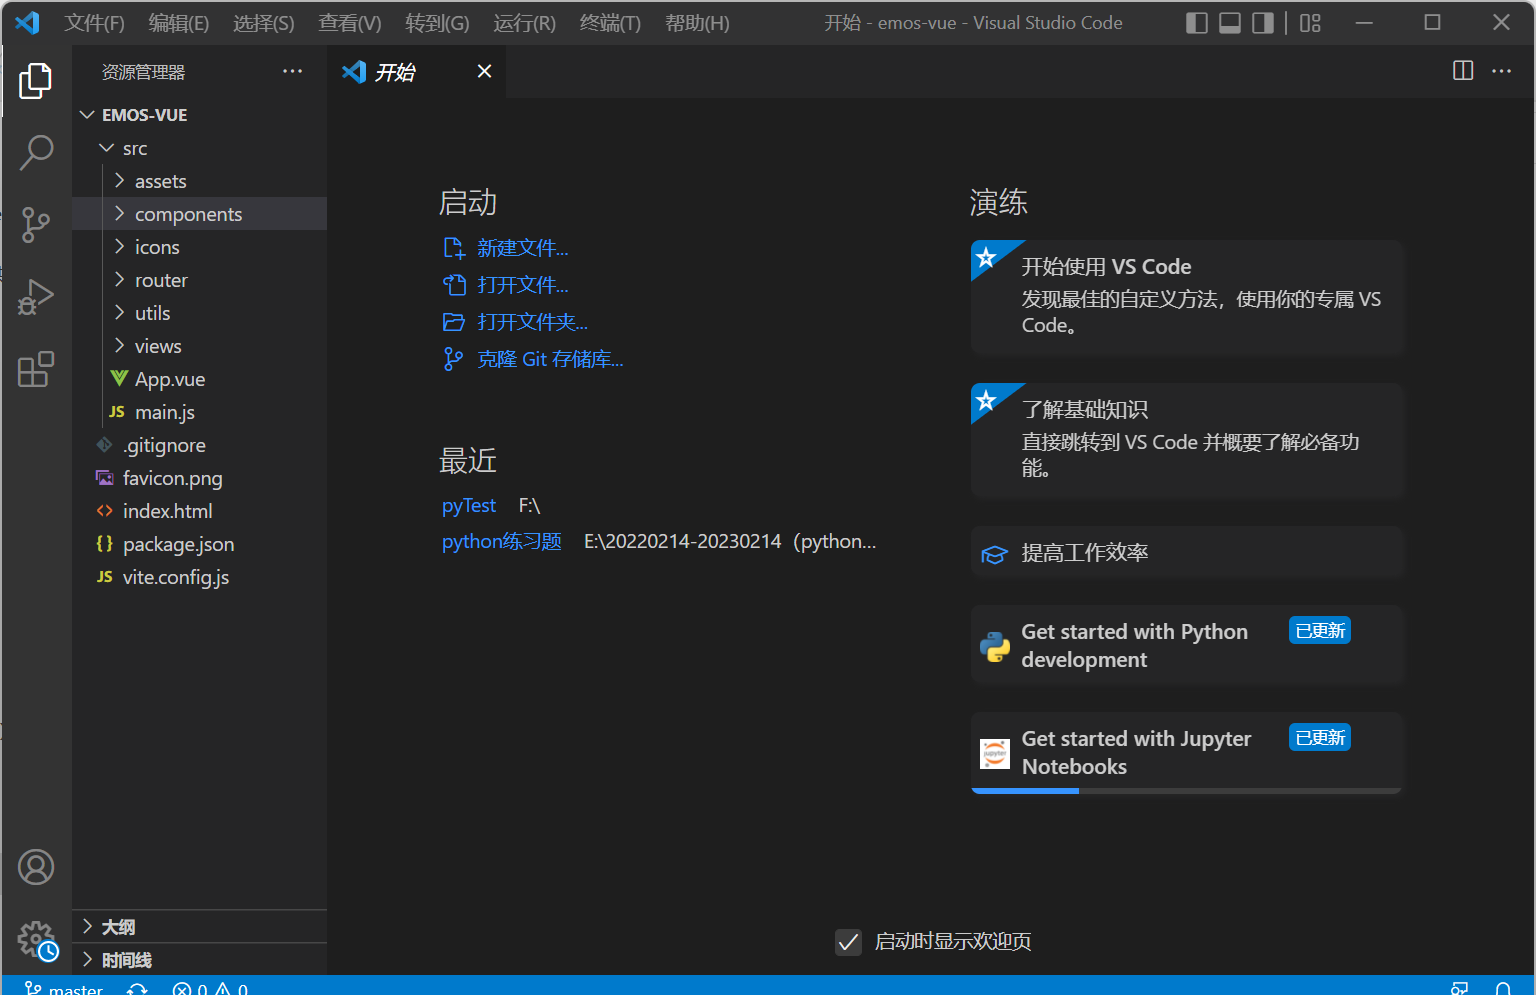Open the editor More Actions menu
The height and width of the screenshot is (995, 1536).
coord(1502,70)
